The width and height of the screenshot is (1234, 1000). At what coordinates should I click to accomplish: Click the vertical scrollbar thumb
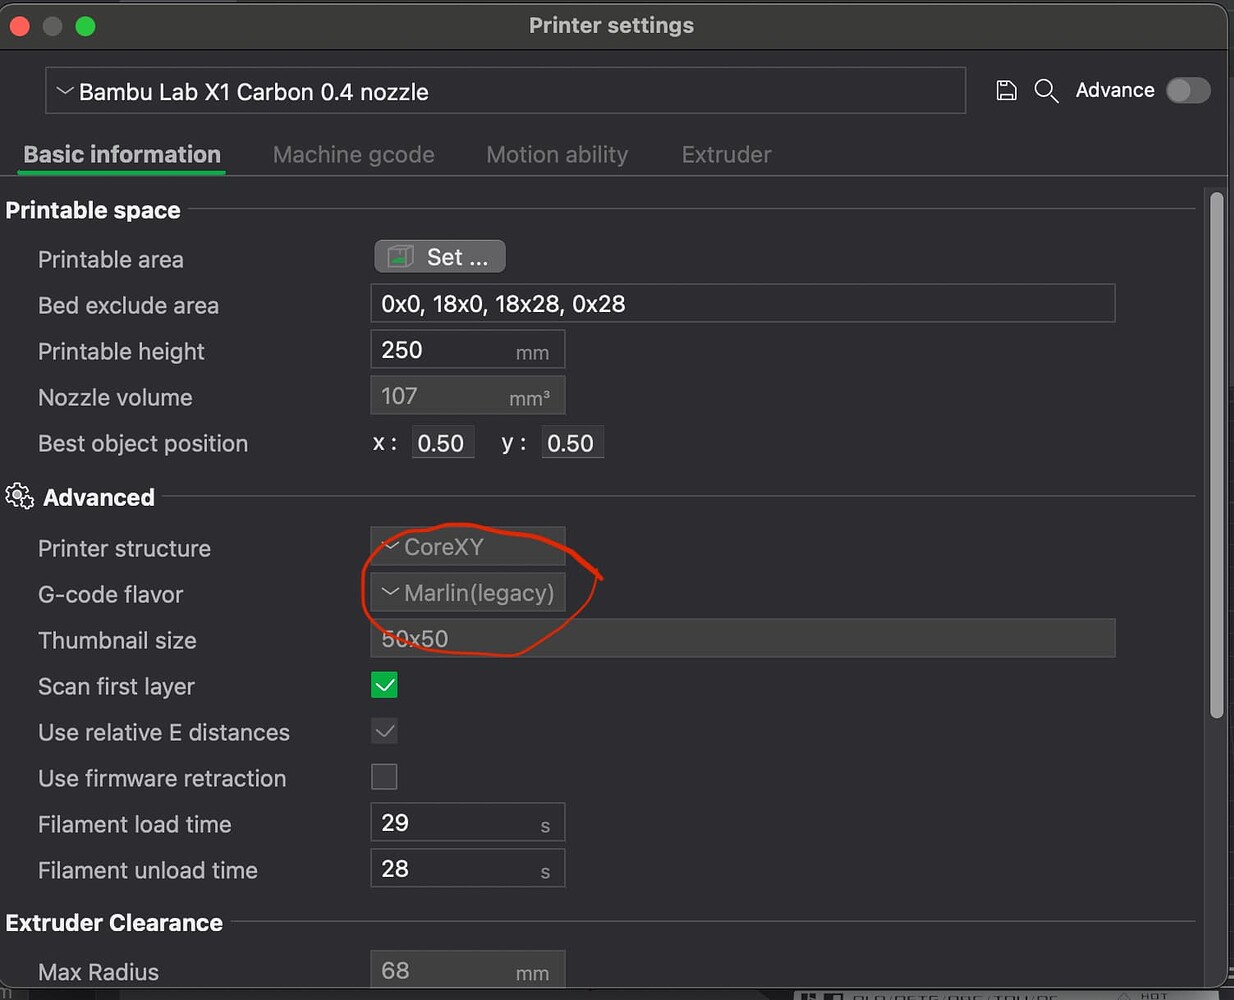coord(1217,455)
